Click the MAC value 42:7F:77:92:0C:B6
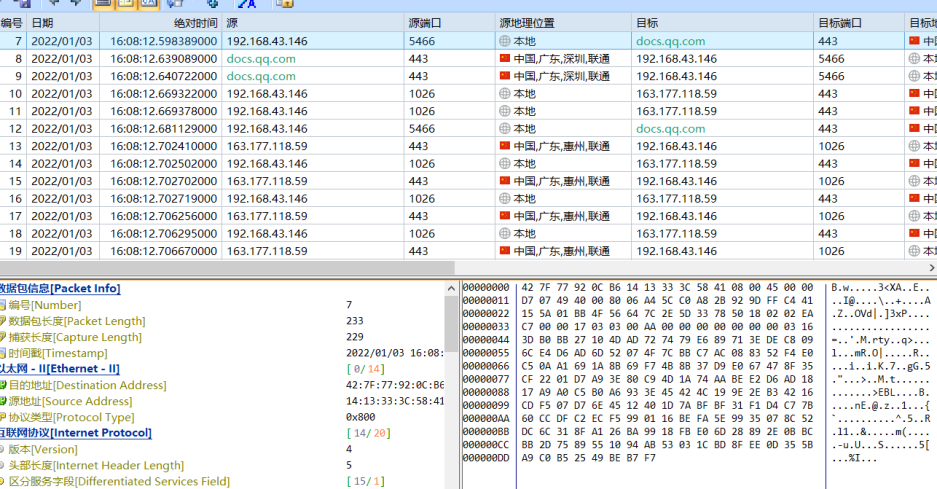Screen dimensions: 937x489 click(395, 385)
